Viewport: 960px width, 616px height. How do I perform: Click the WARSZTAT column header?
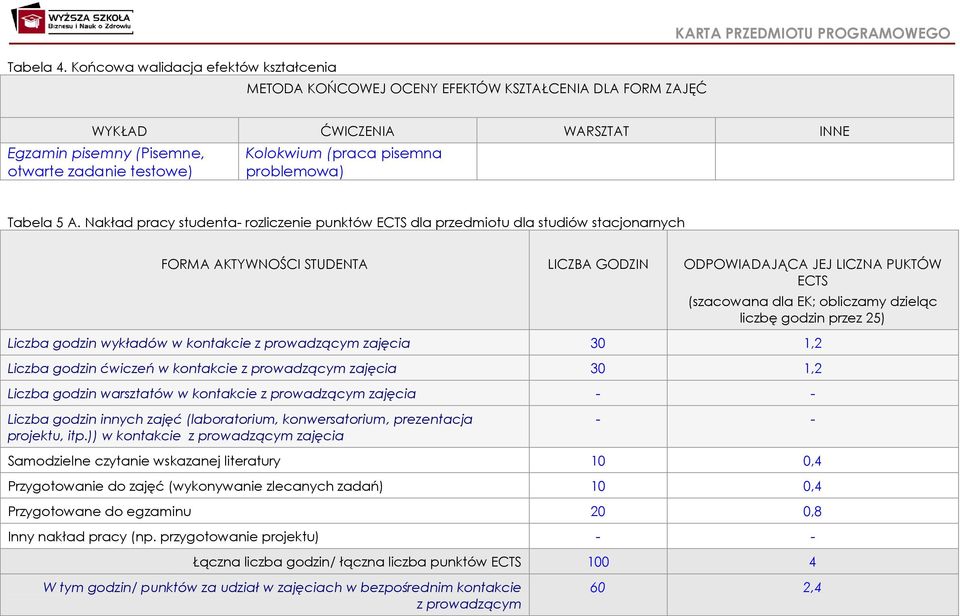click(x=596, y=130)
